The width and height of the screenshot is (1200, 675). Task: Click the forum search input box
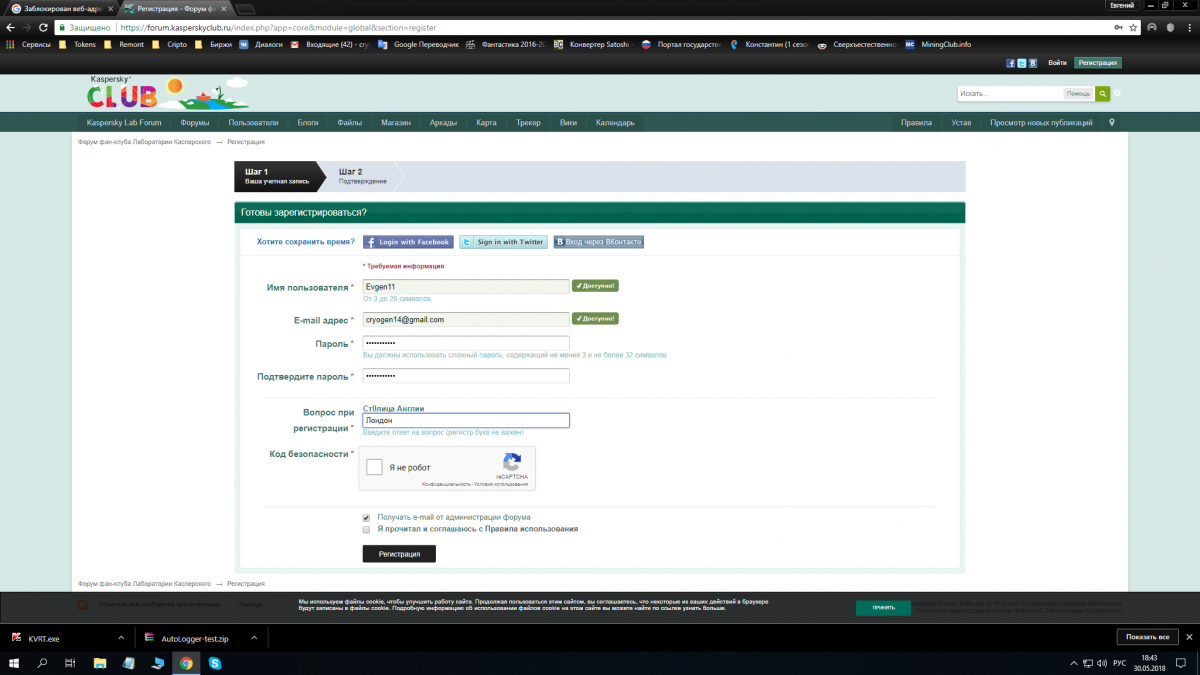(x=1010, y=93)
